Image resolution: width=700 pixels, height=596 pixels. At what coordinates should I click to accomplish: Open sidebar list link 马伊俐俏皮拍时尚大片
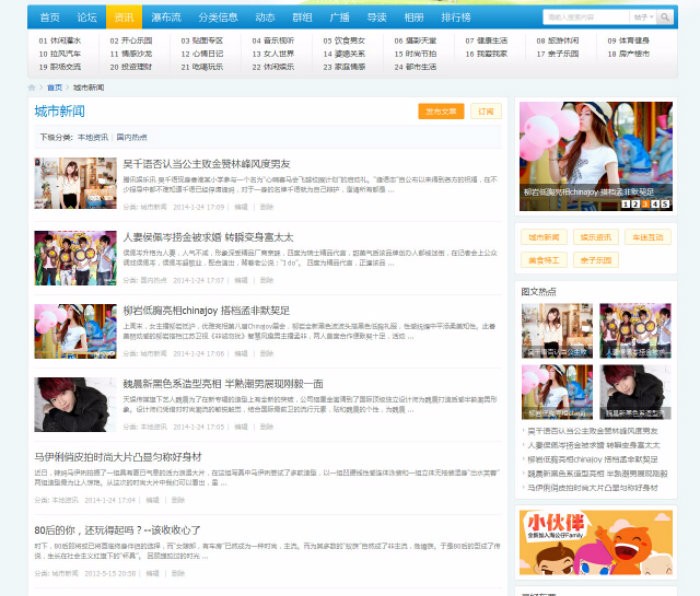coord(593,488)
